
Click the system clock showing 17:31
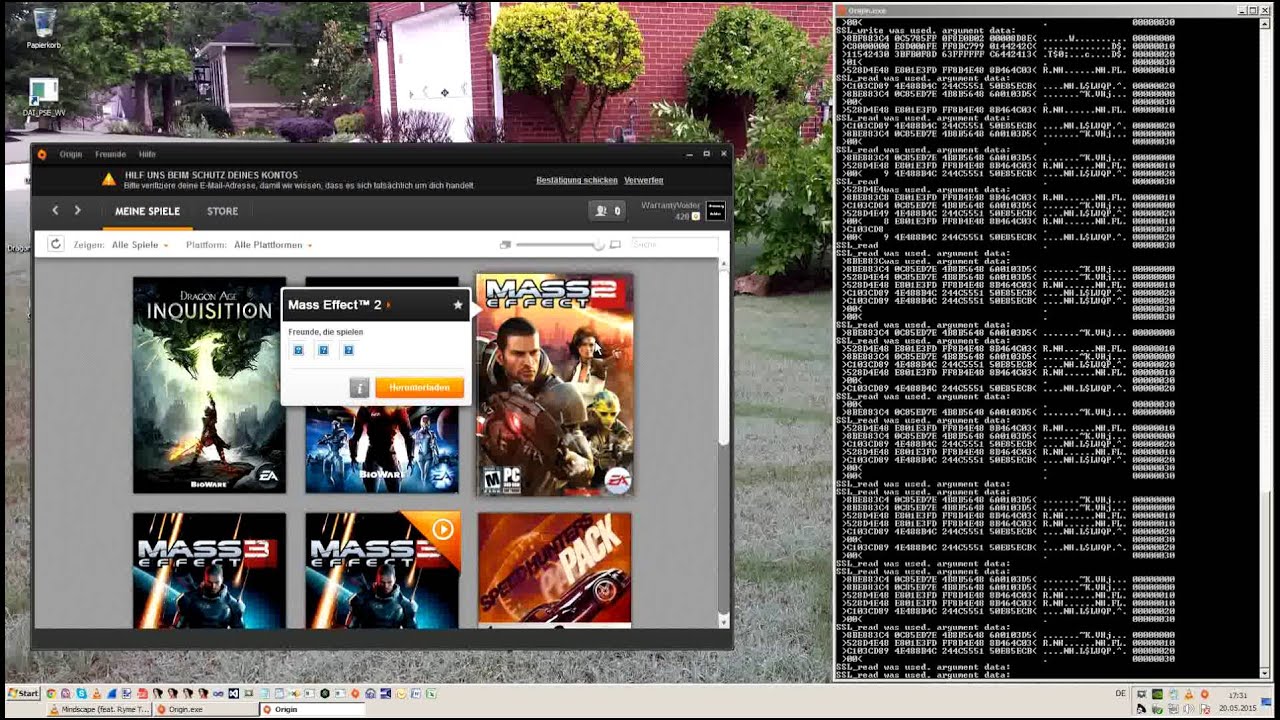[1237, 694]
